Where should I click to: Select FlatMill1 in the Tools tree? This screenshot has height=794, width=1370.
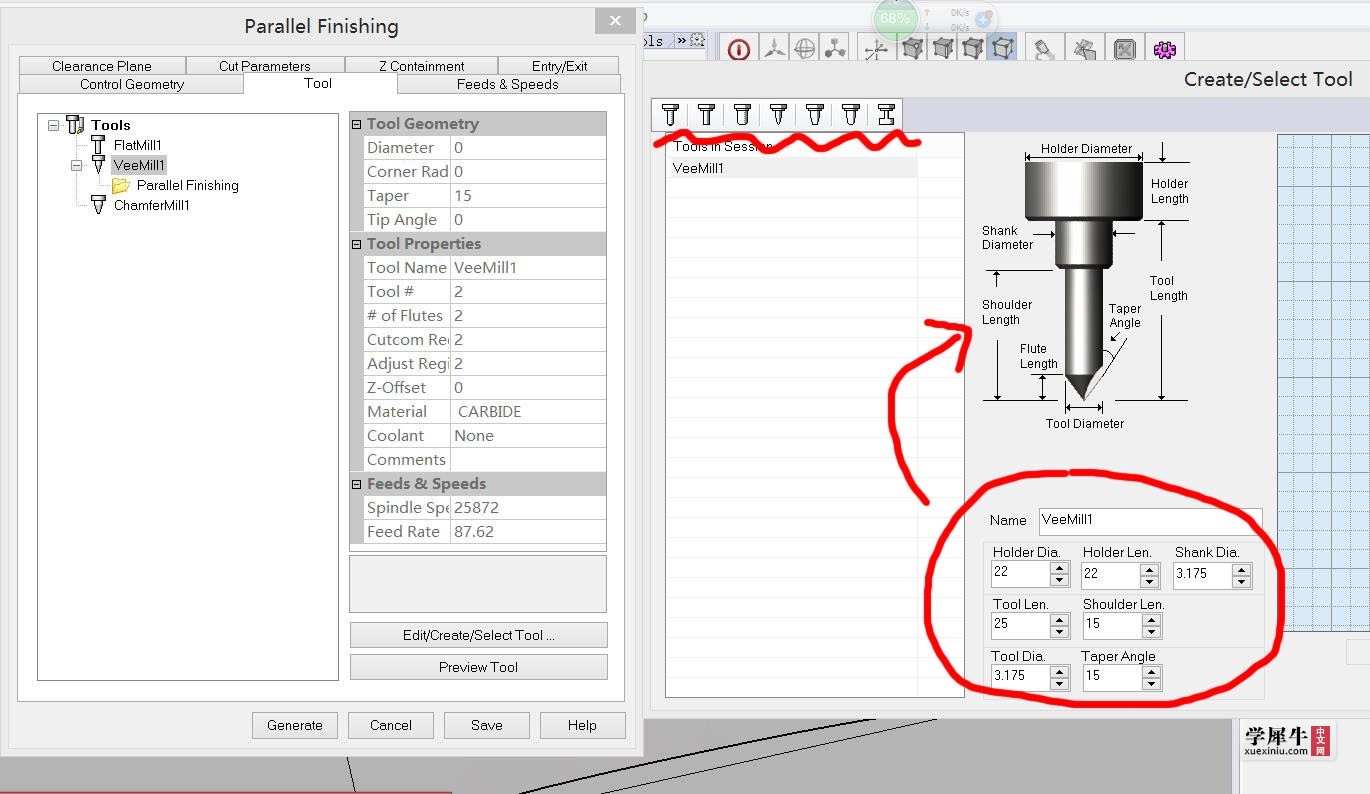point(138,145)
